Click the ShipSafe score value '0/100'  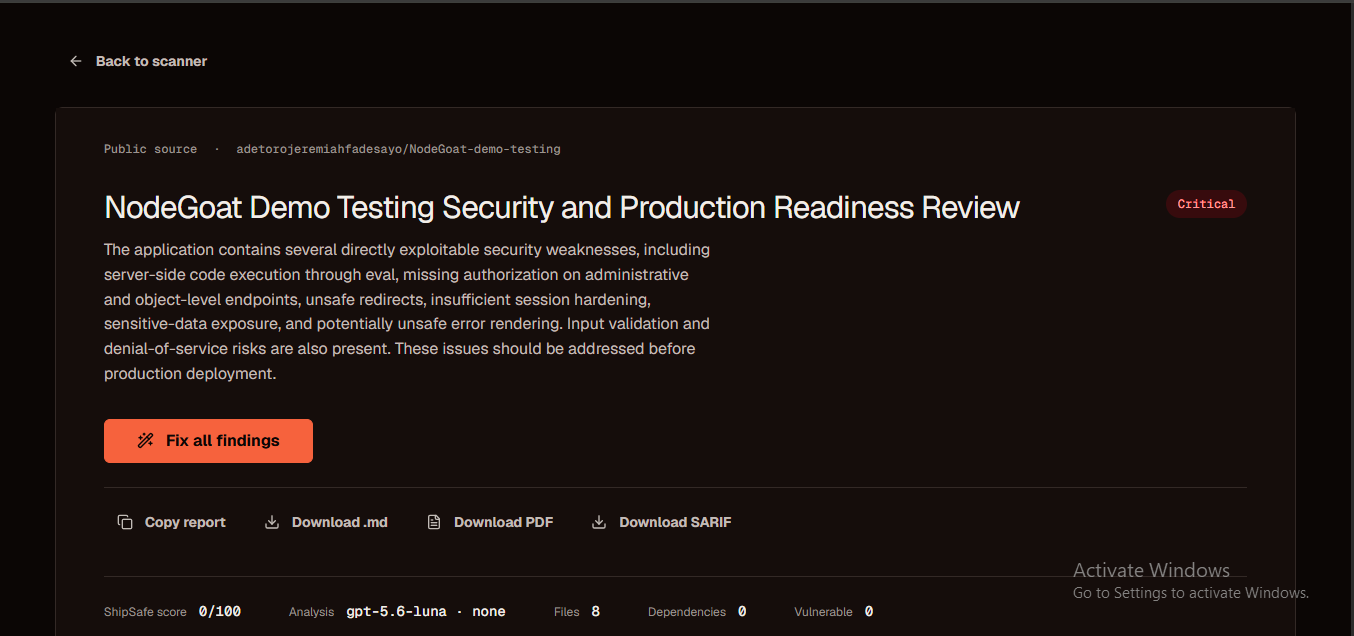click(x=220, y=611)
